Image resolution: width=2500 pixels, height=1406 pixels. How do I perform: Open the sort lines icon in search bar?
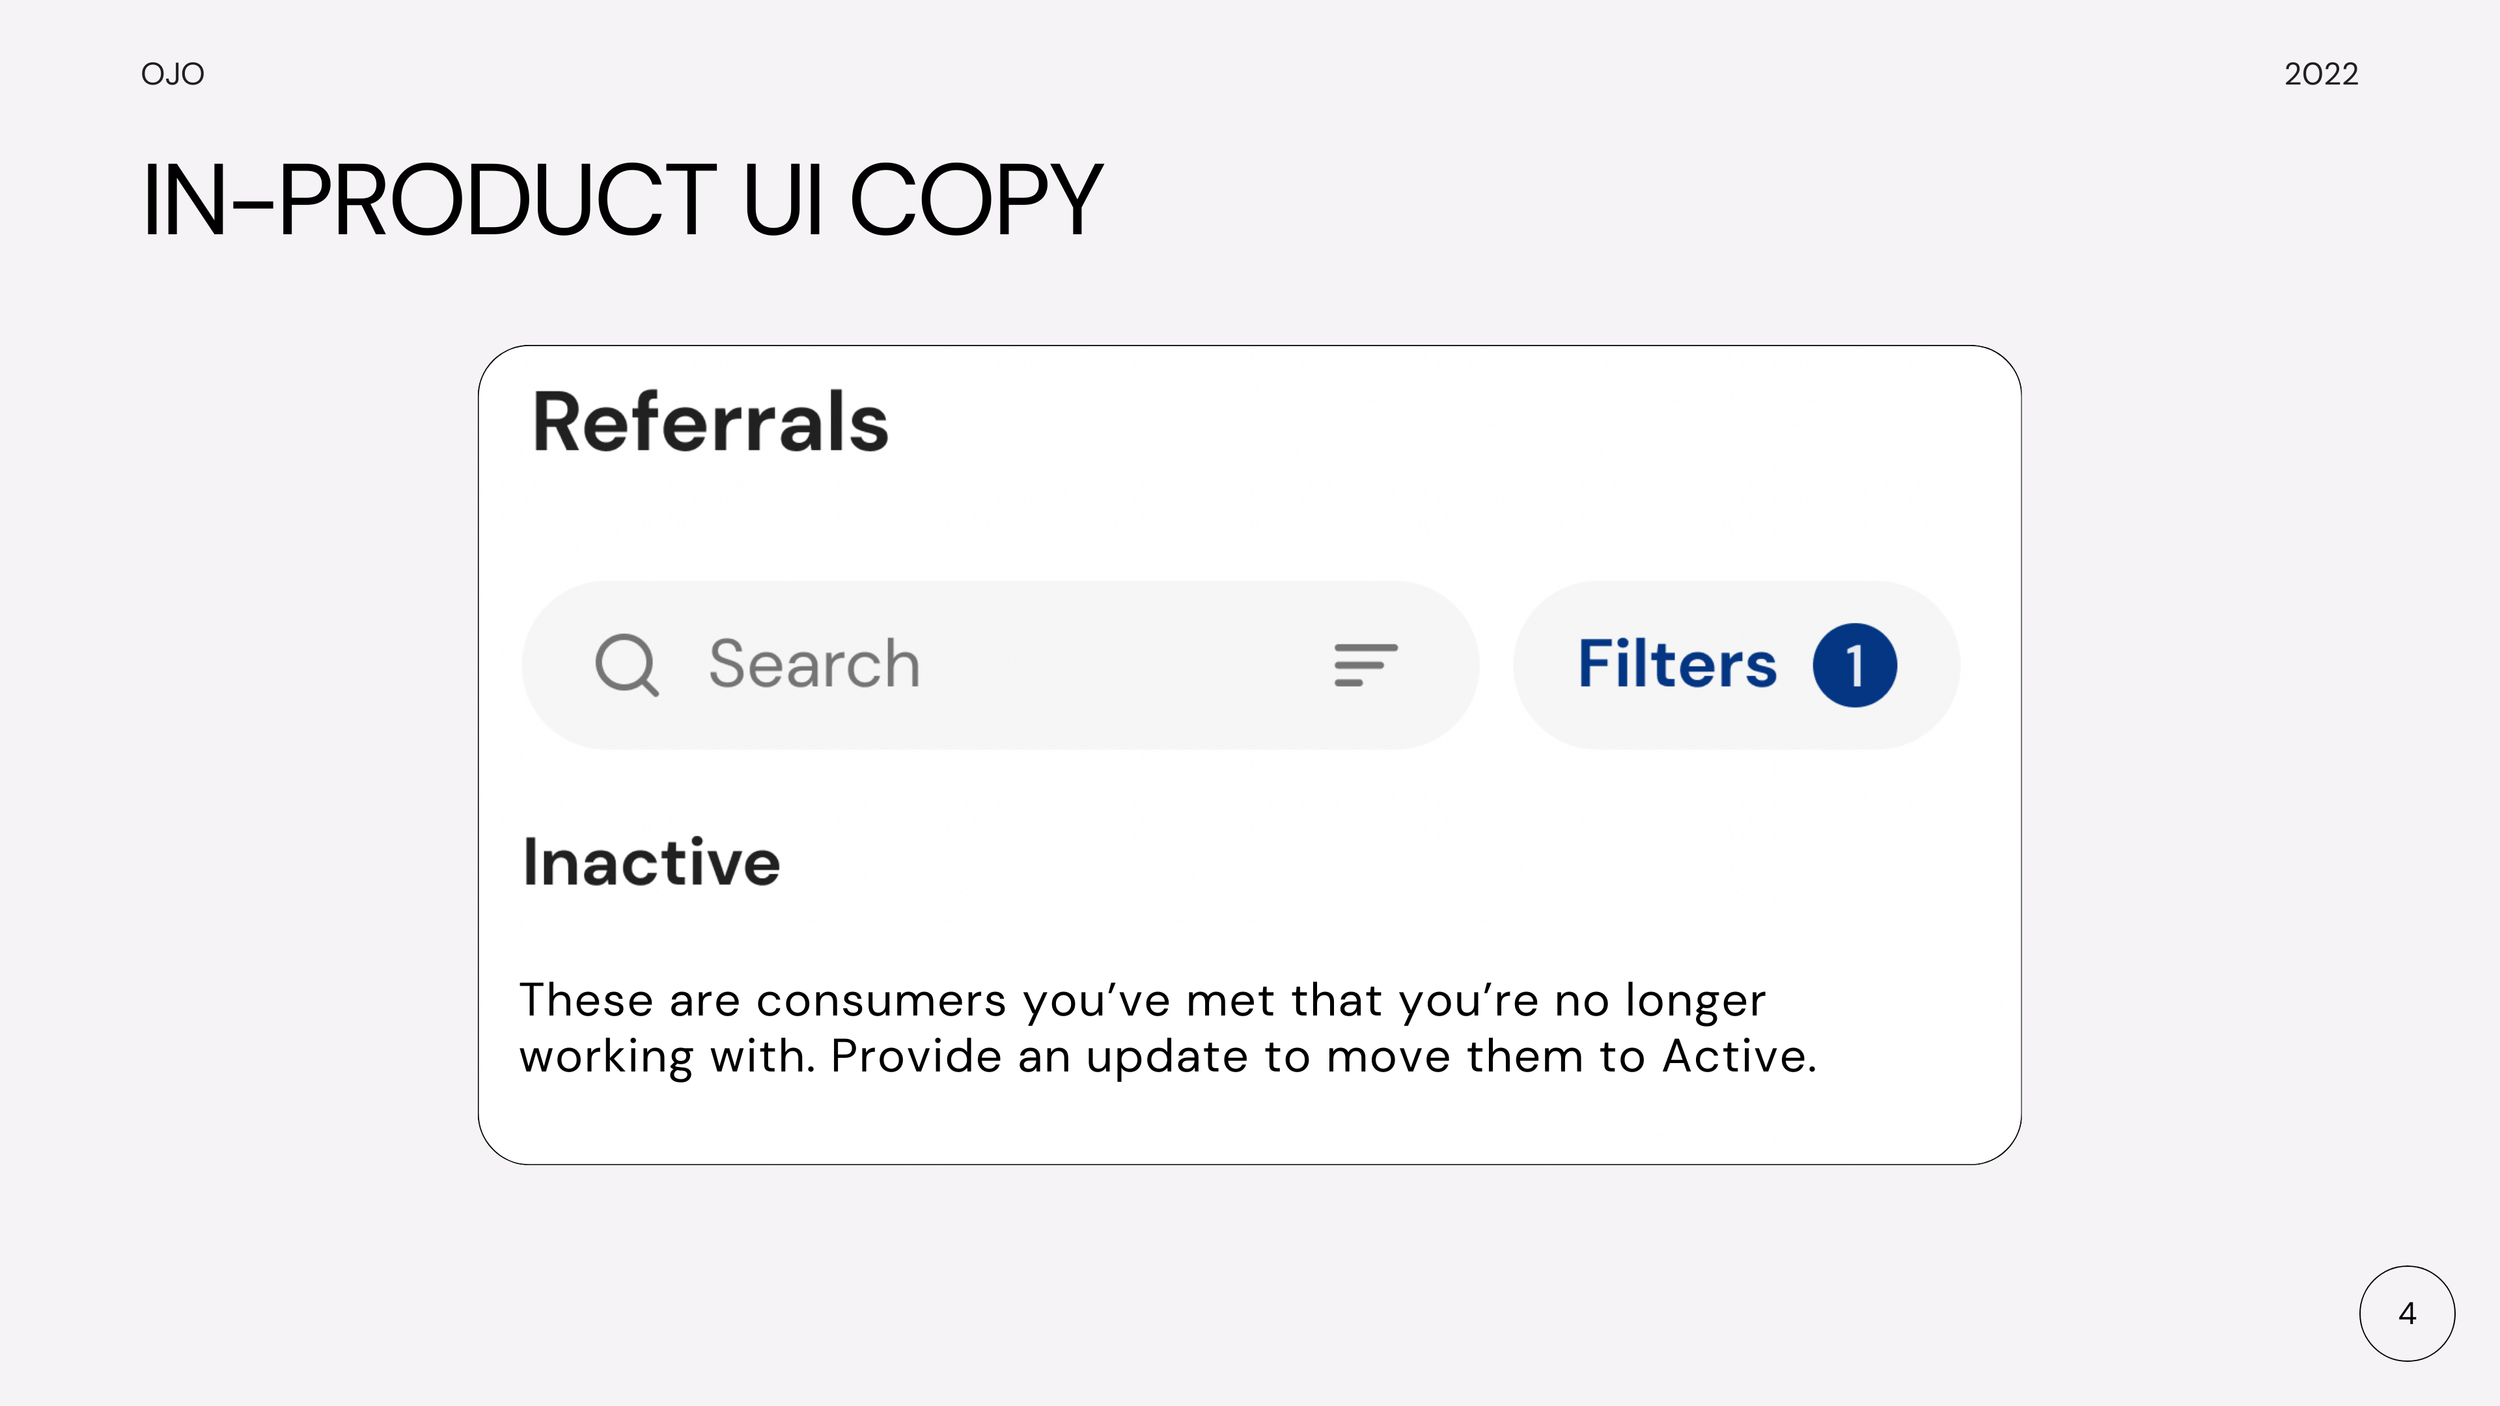tap(1365, 665)
